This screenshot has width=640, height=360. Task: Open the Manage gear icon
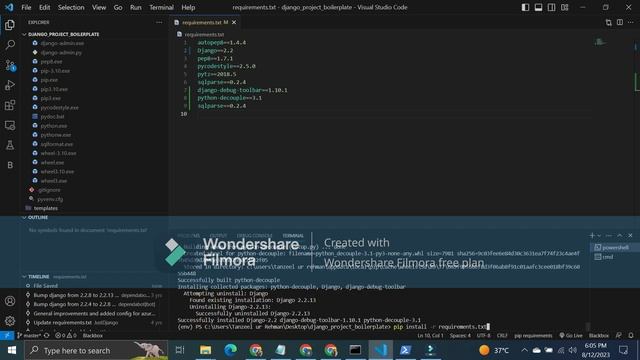pyautogui.click(x=10, y=321)
